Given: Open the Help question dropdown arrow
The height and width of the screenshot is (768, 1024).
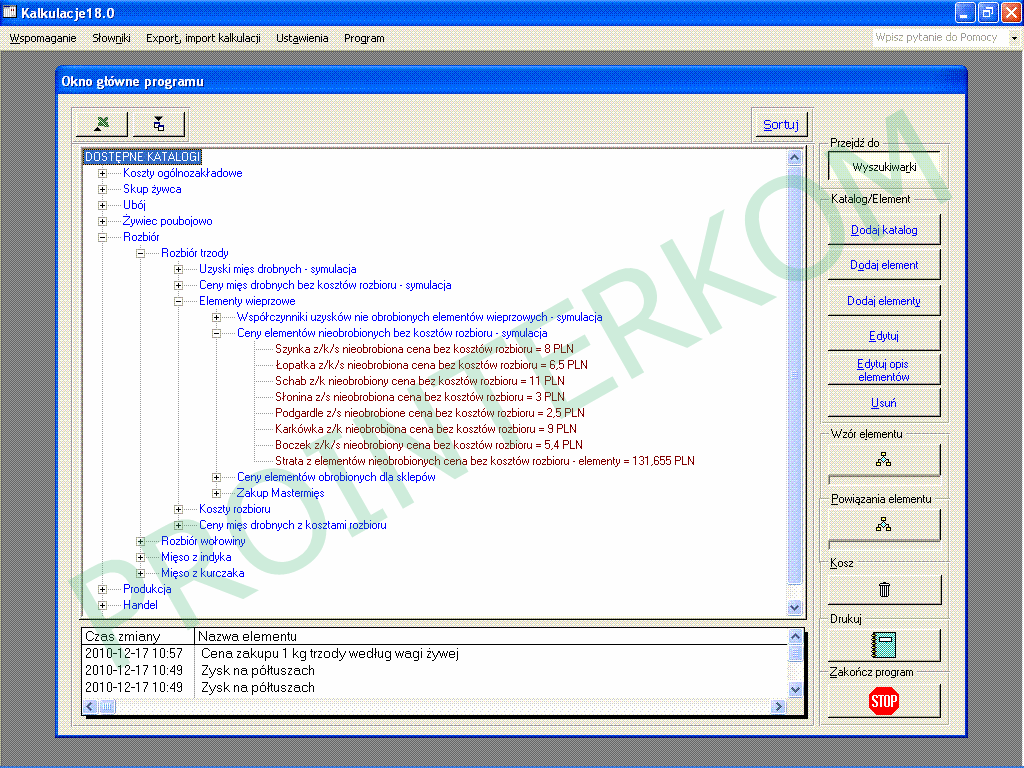Looking at the screenshot, I should pyautogui.click(x=1013, y=38).
